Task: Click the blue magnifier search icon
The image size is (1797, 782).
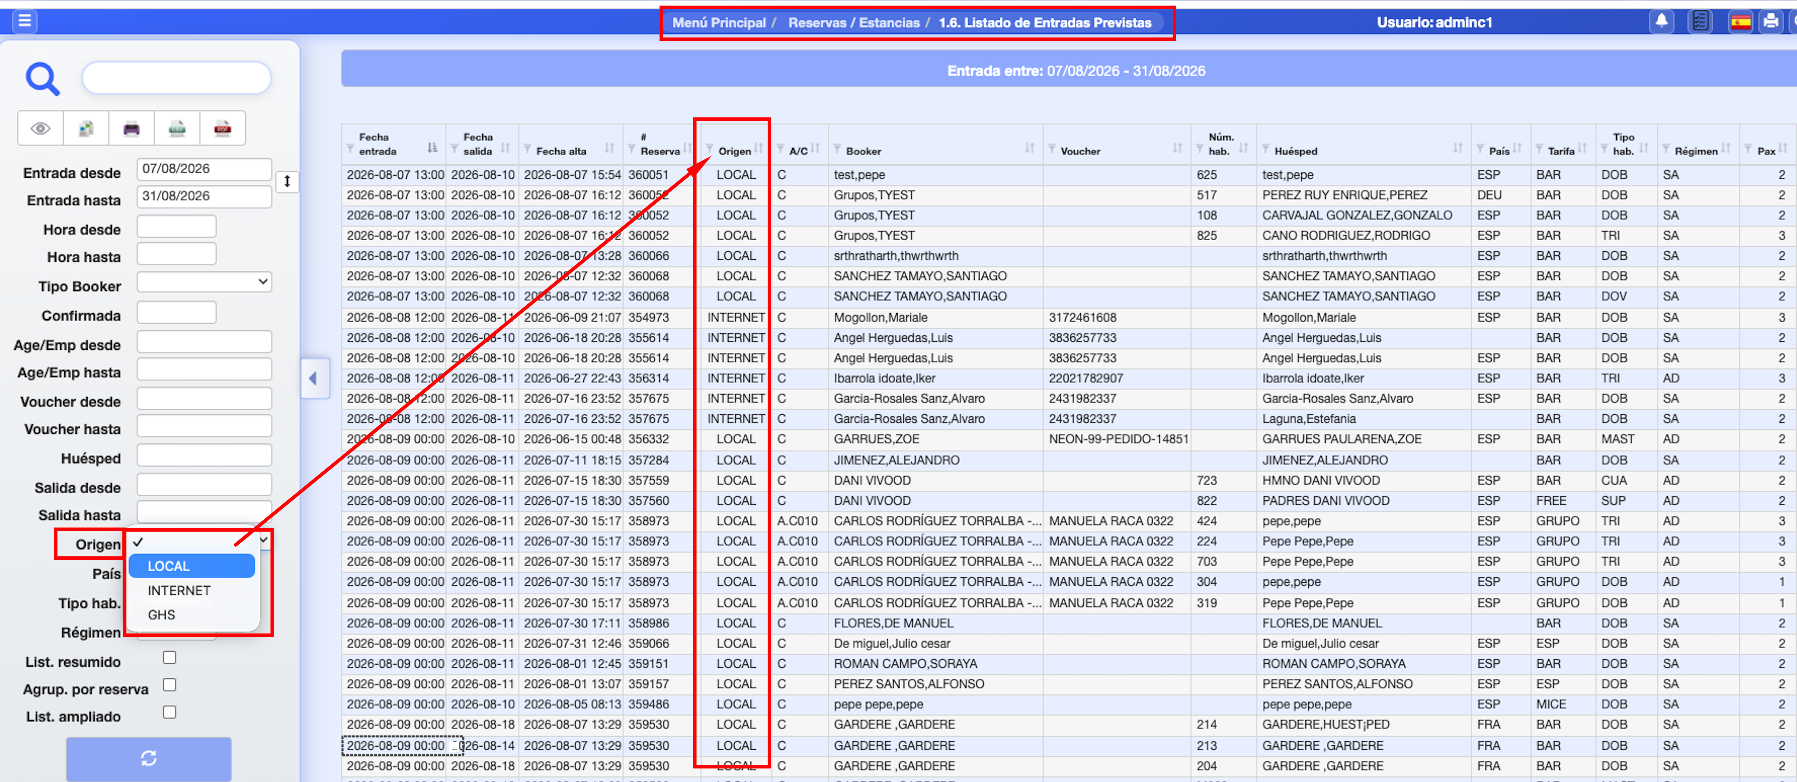Action: point(42,78)
